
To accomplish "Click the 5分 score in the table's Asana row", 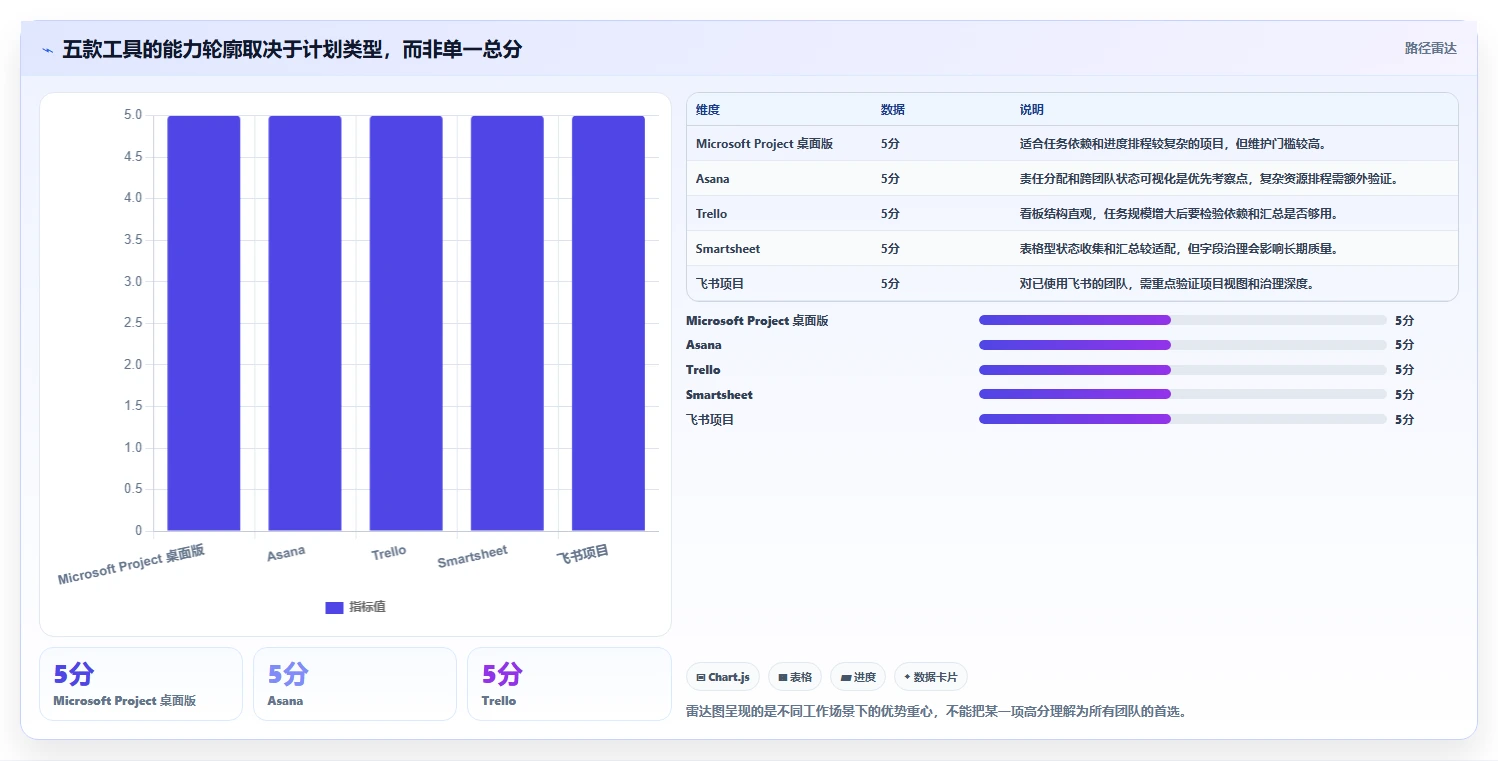I will (890, 179).
